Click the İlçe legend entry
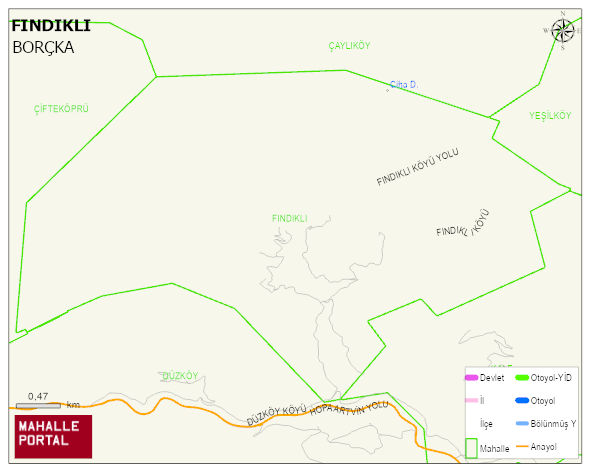 pos(486,424)
